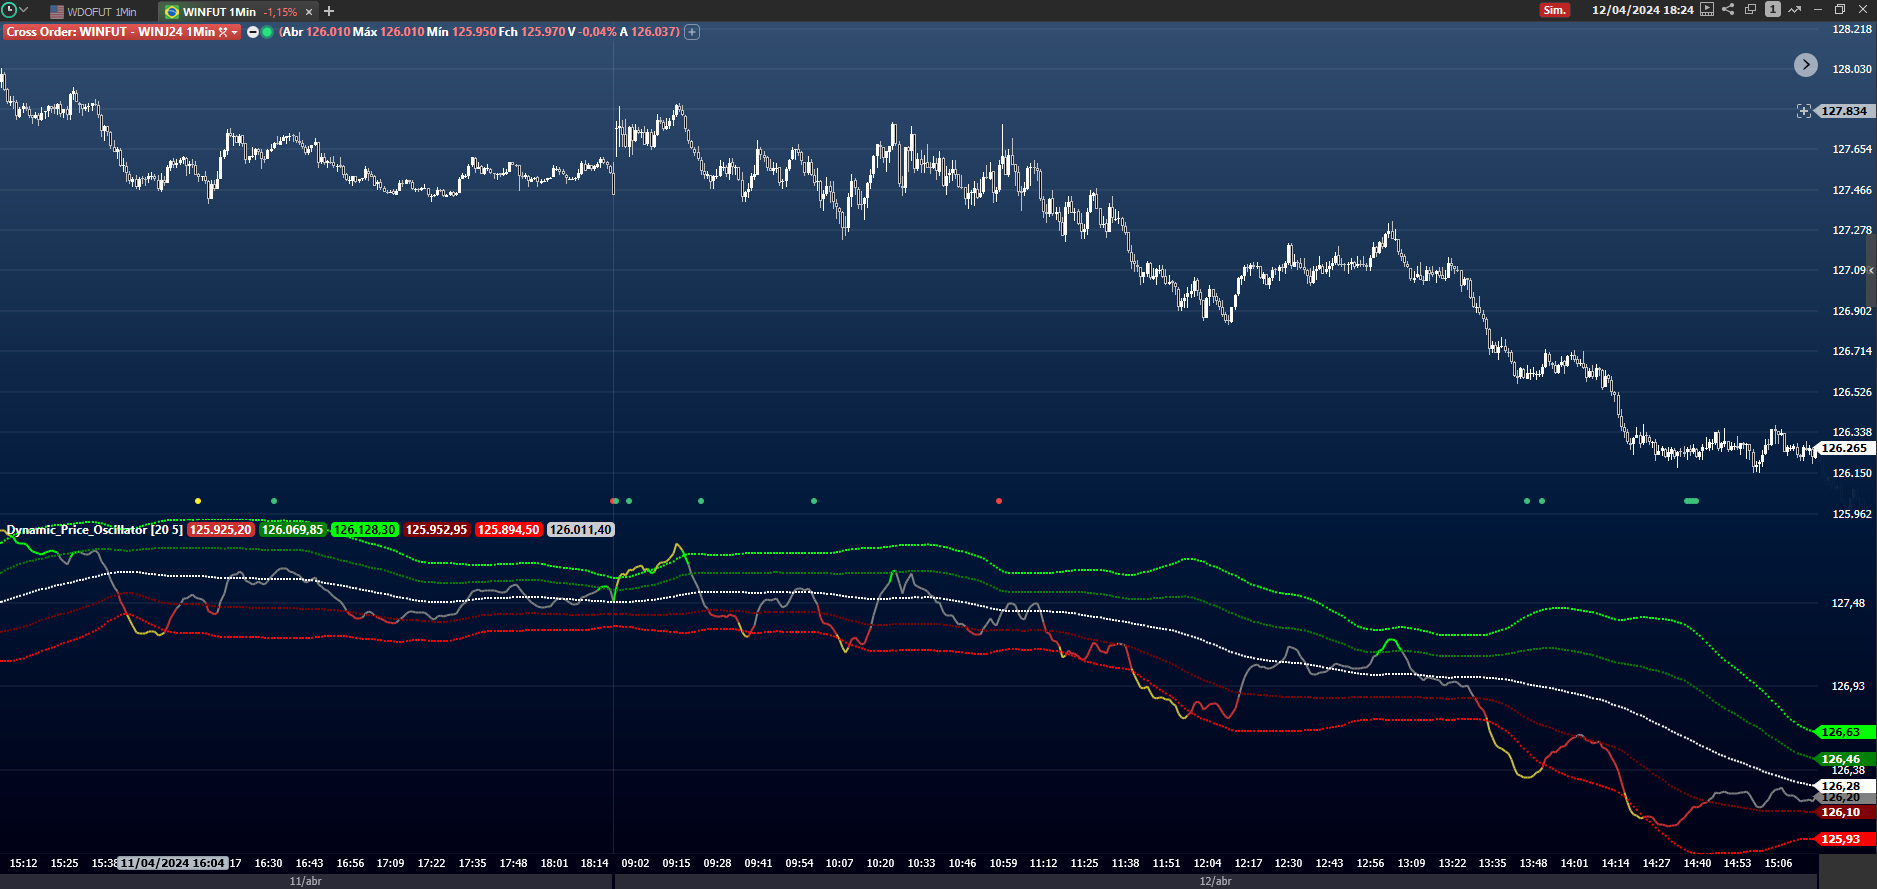Click the round right-arrow chart scroll button
This screenshot has height=889, width=1877.
(x=1805, y=65)
